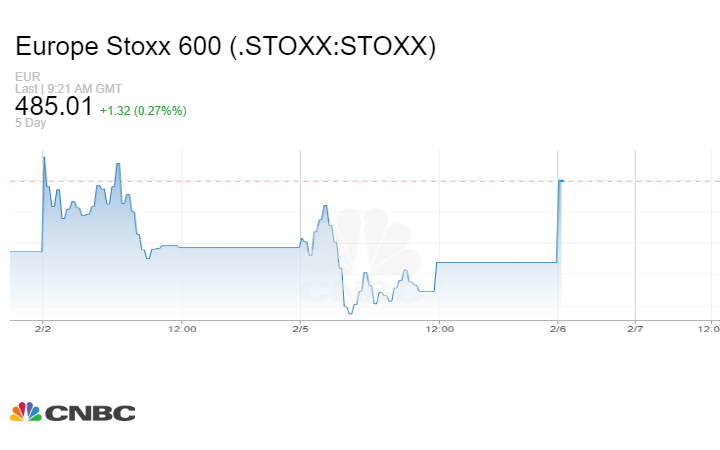
Task: Click the 2/6 date axis label
Action: coord(558,328)
